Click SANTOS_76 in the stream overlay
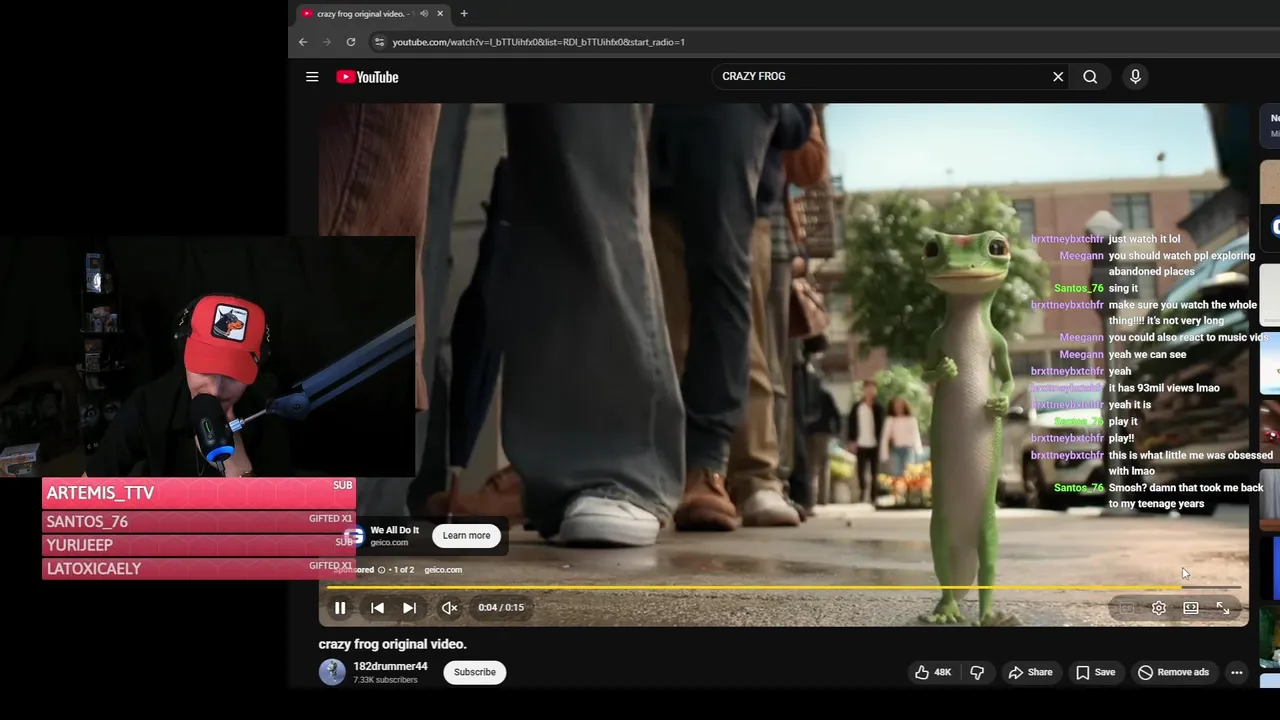This screenshot has width=1280, height=720. (87, 522)
